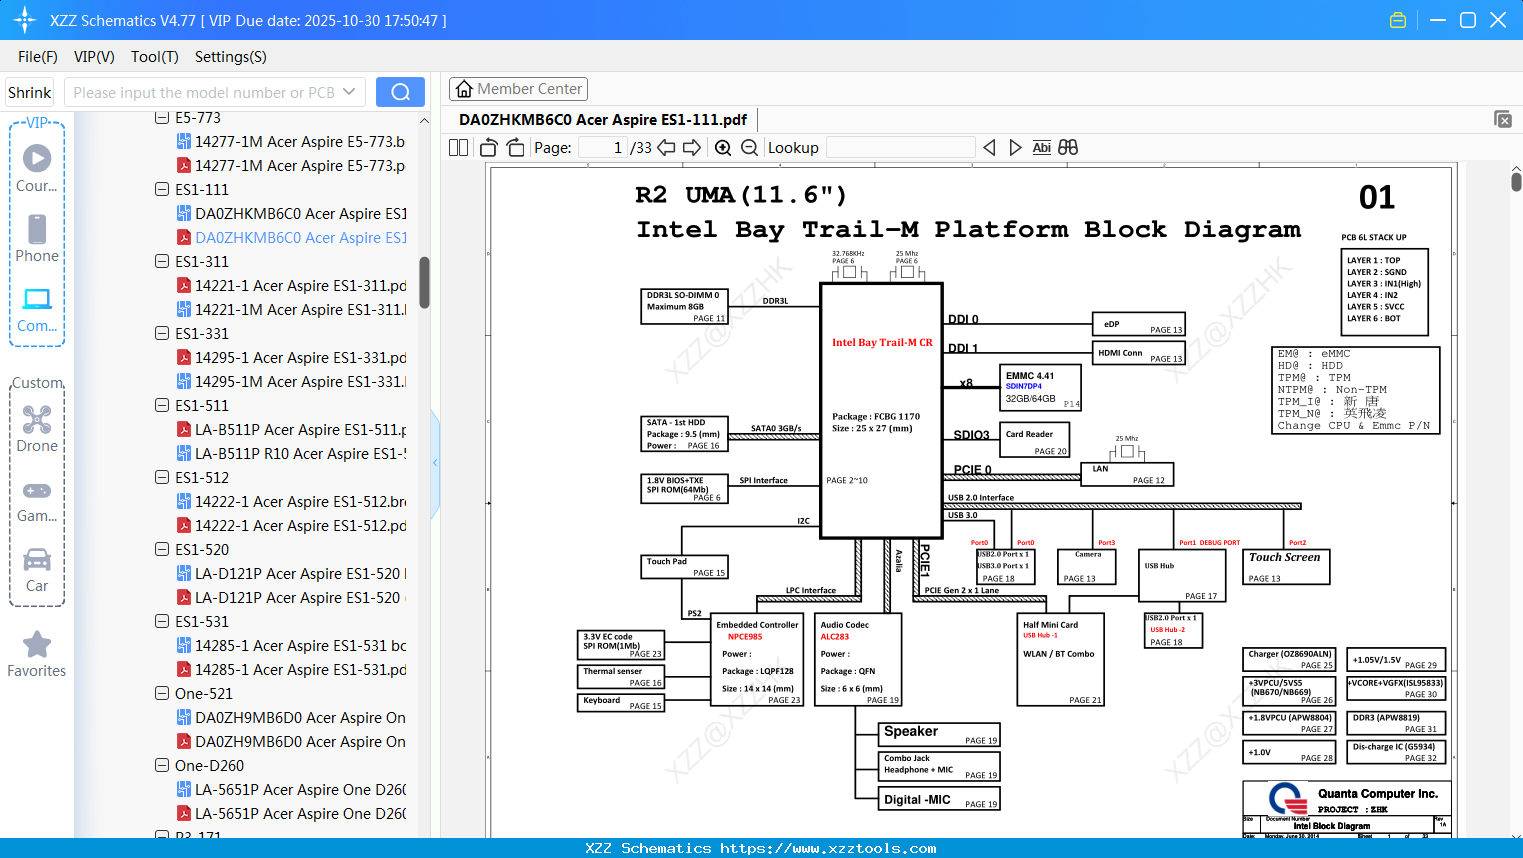Open the Favorites star
Screen dimensions: 1523x858
tap(37, 655)
